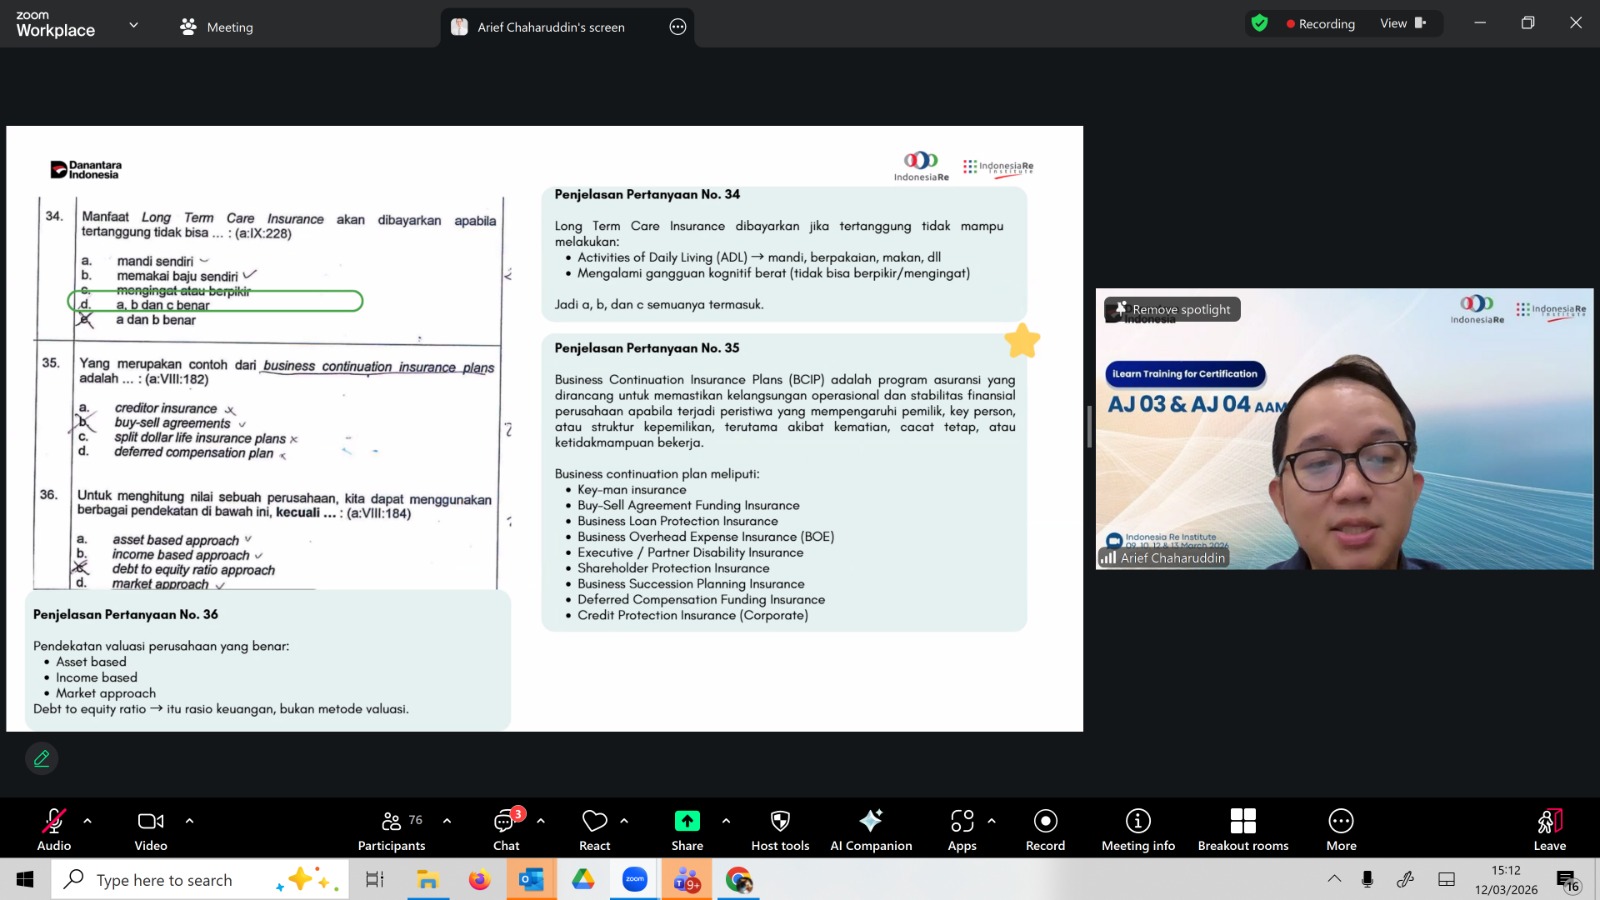Viewport: 1600px width, 900px height.
Task: Toggle the Video camera button
Action: click(x=151, y=829)
